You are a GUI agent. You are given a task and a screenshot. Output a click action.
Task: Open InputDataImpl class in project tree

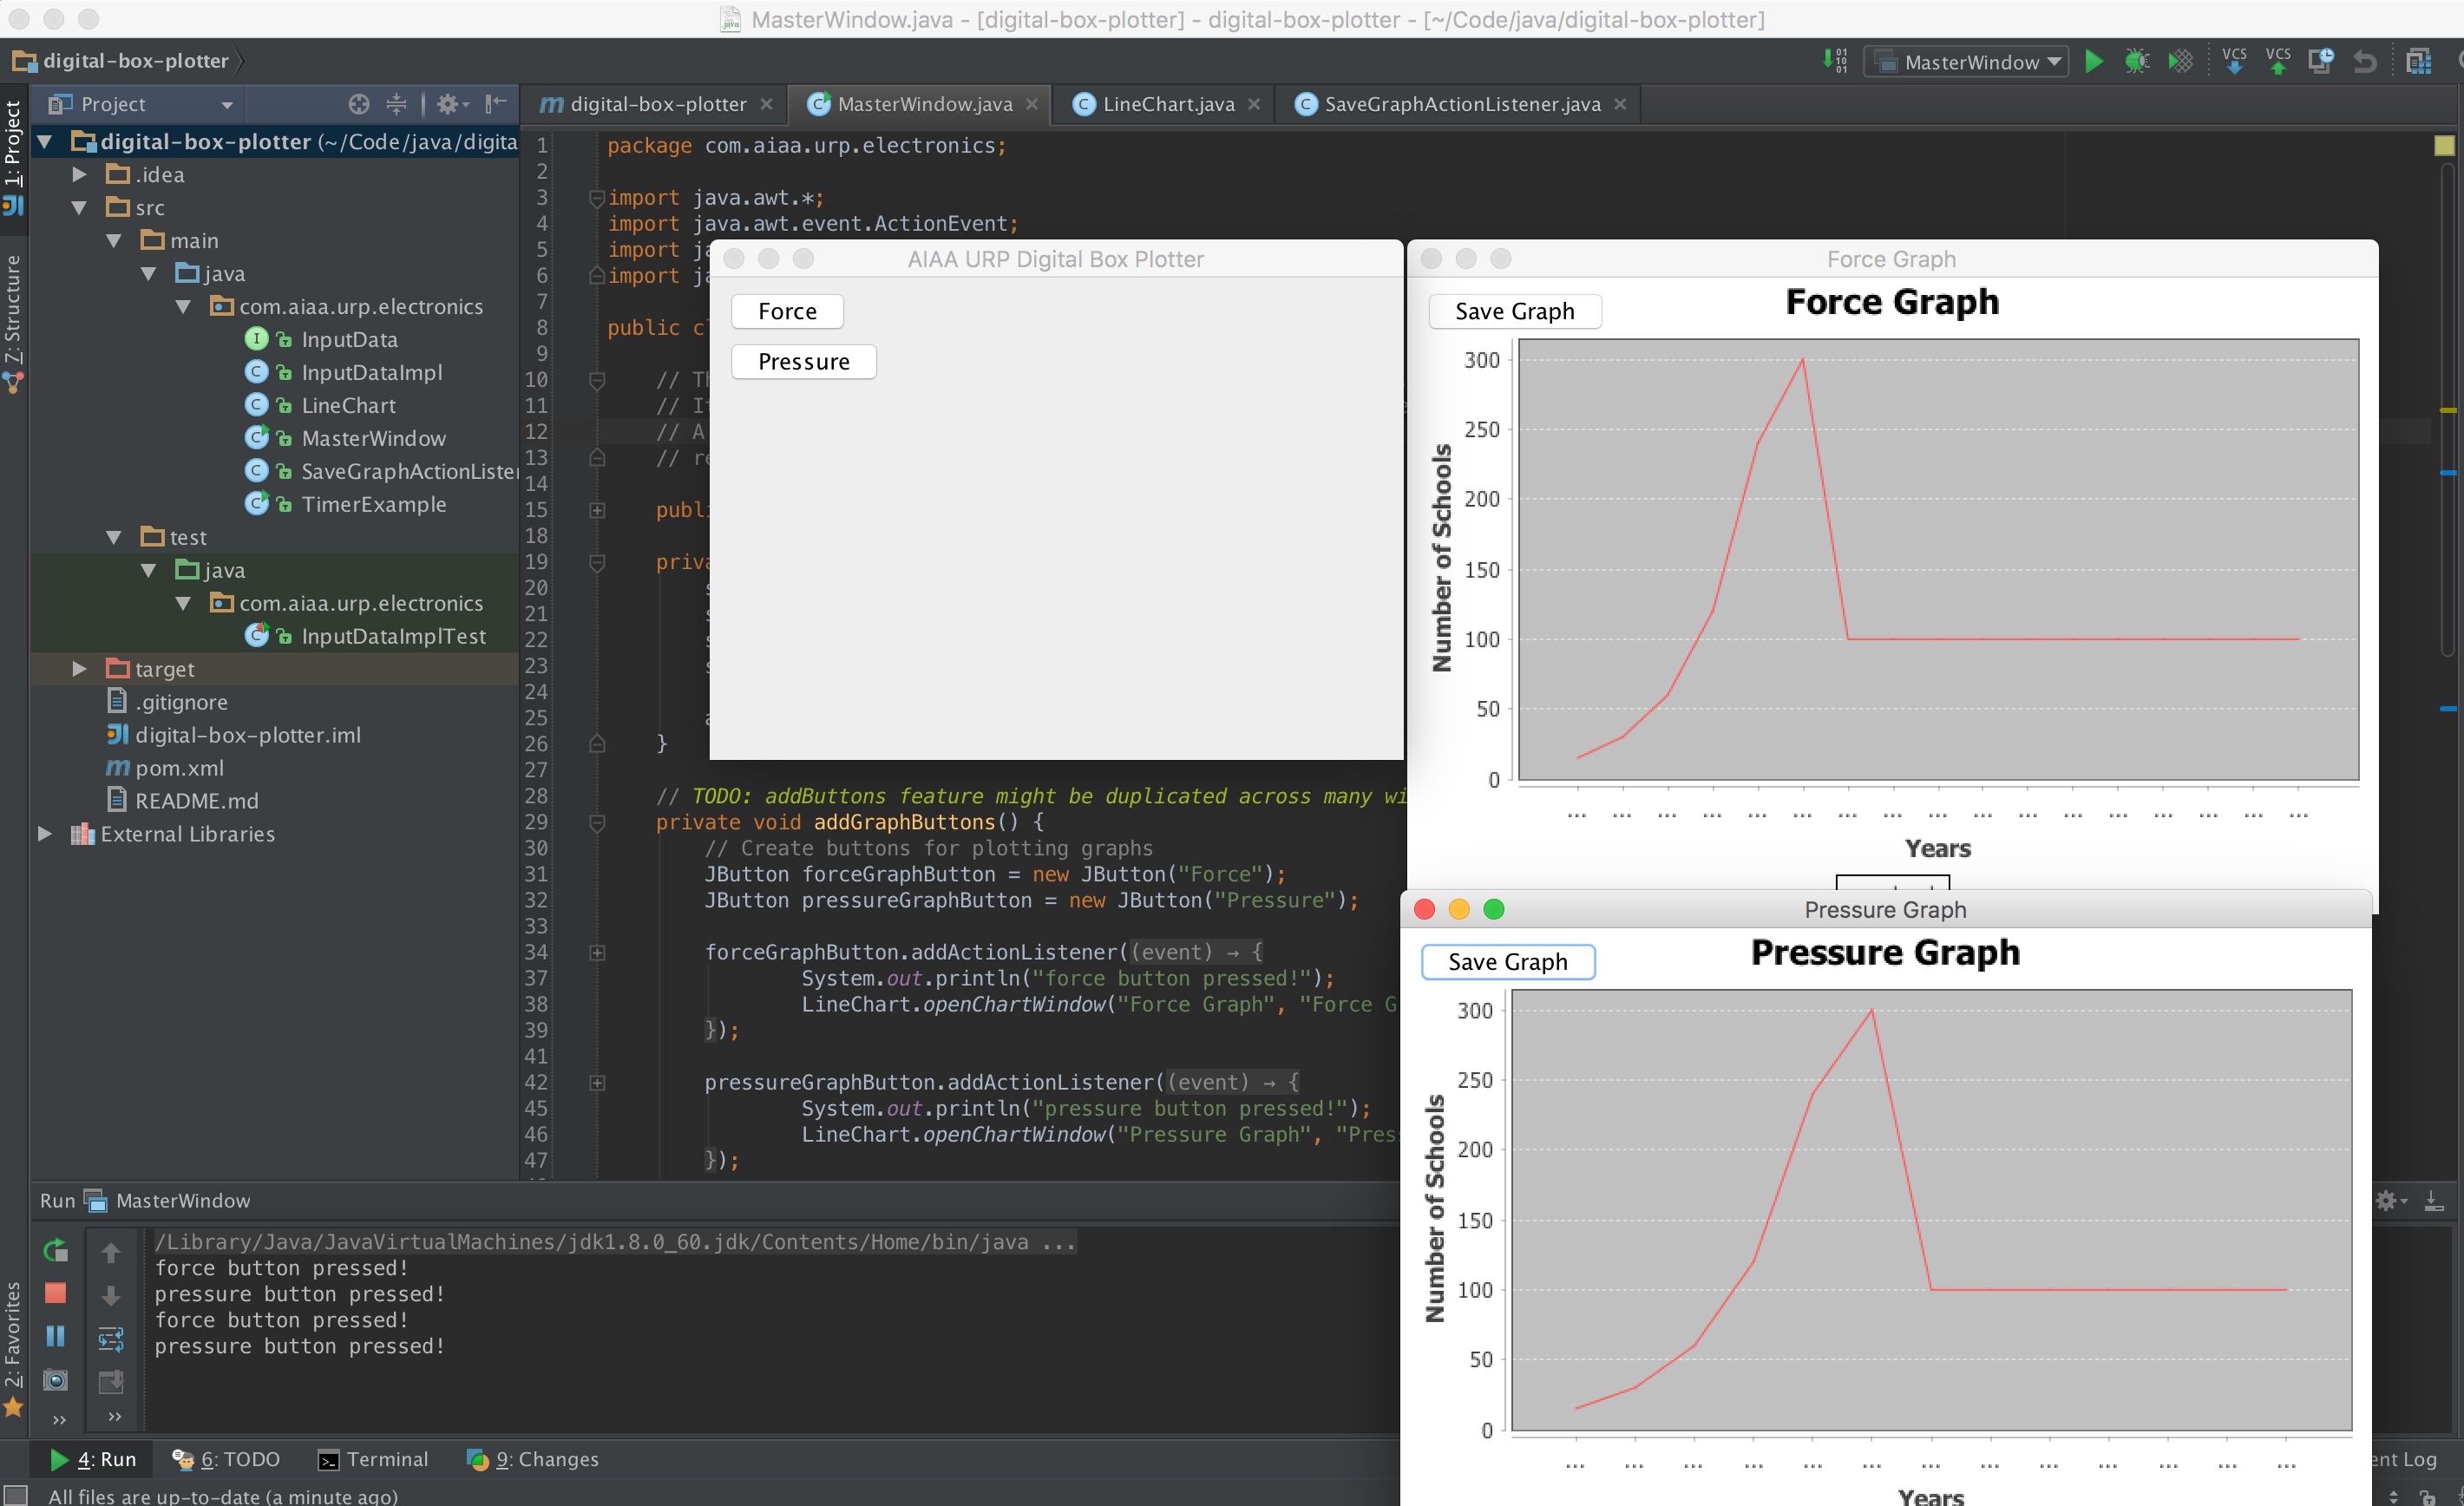tap(371, 373)
